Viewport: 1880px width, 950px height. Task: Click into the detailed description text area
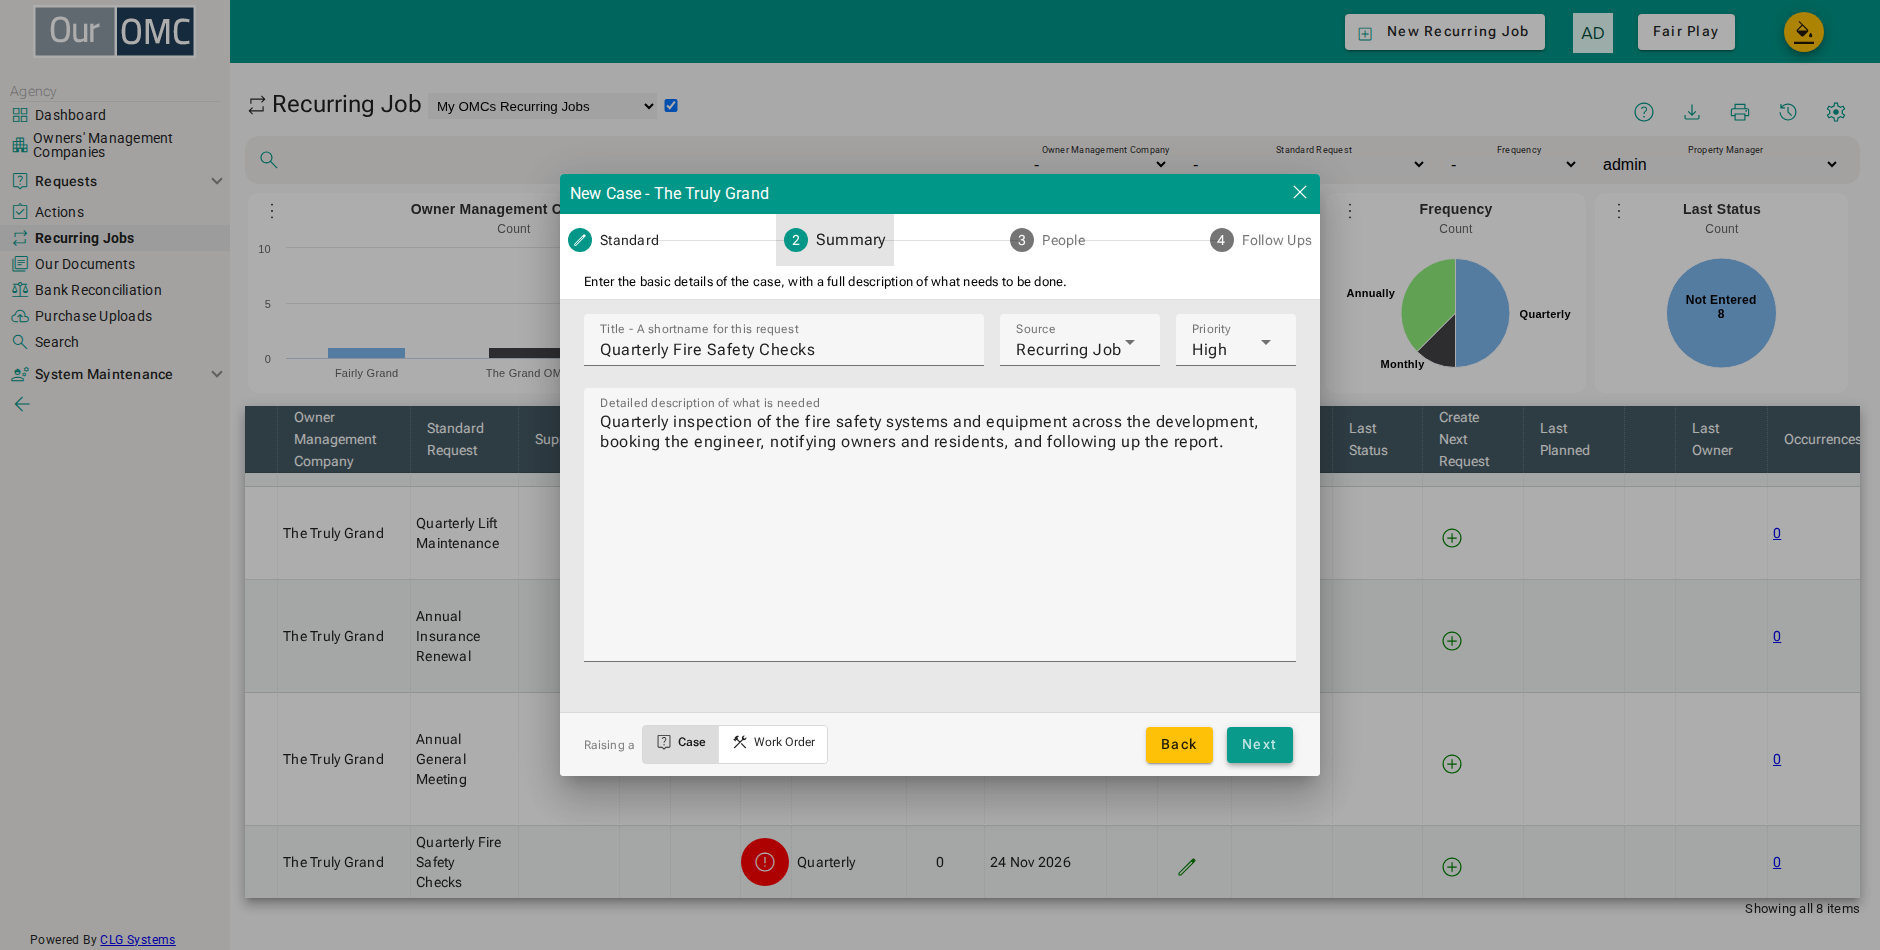[x=940, y=525]
